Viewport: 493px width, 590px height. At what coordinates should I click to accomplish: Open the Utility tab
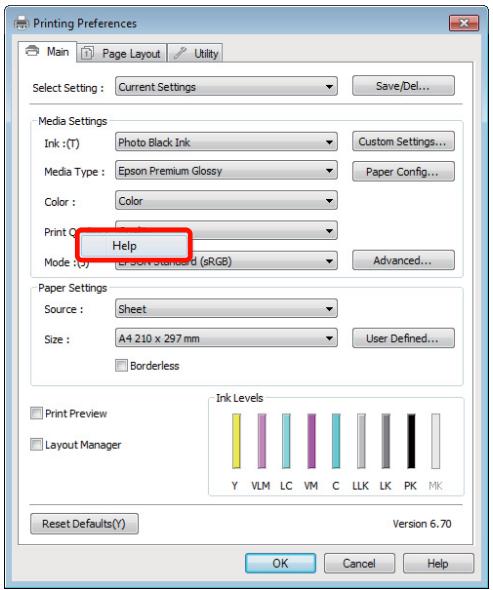coord(195,53)
